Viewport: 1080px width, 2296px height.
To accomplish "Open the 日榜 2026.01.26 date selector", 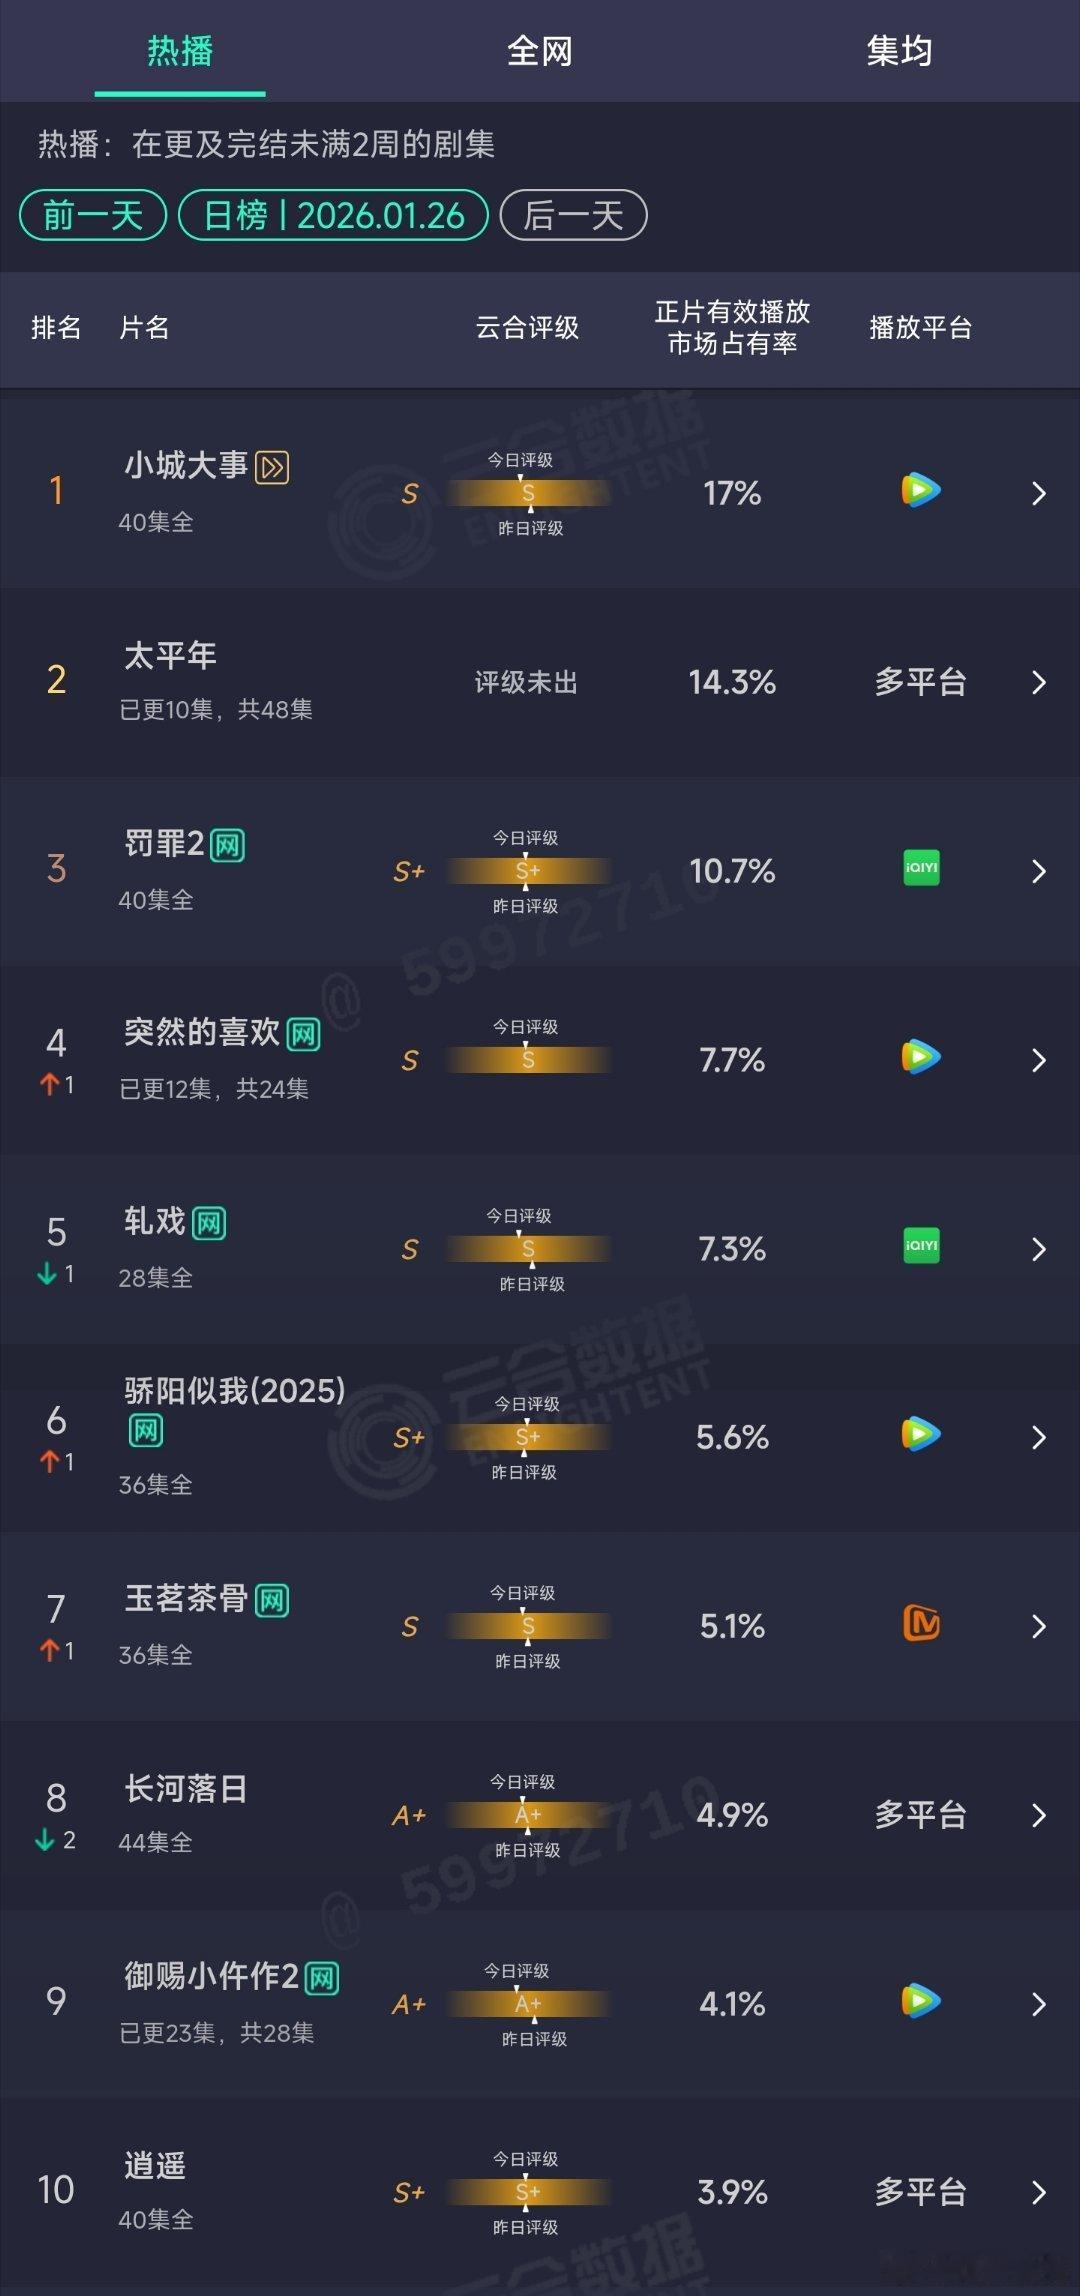I will 332,214.
